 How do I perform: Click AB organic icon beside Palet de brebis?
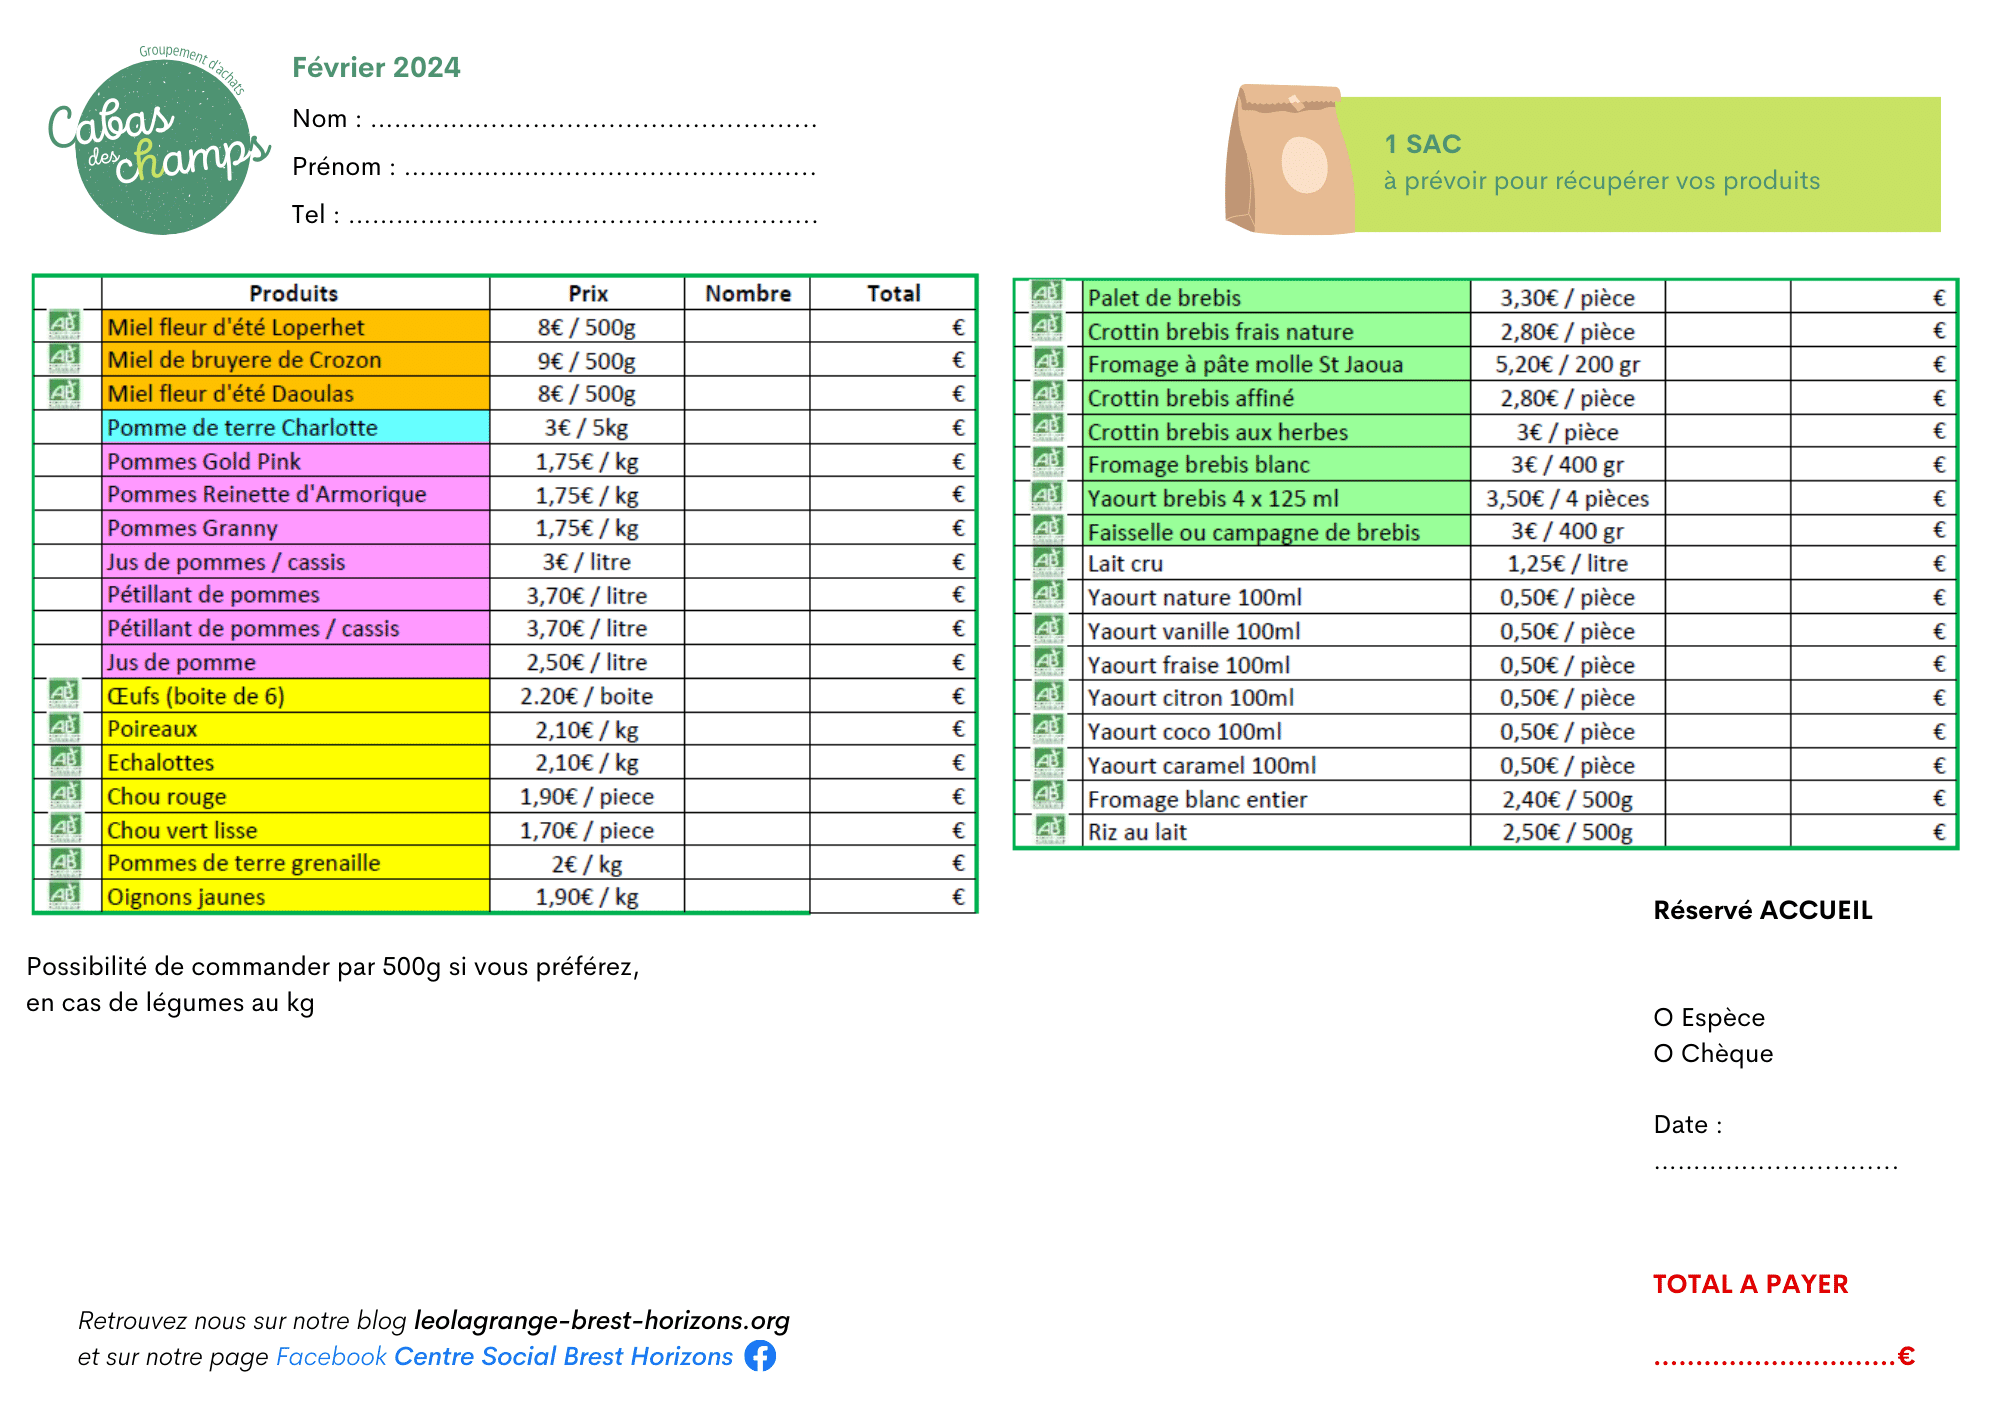1046,295
